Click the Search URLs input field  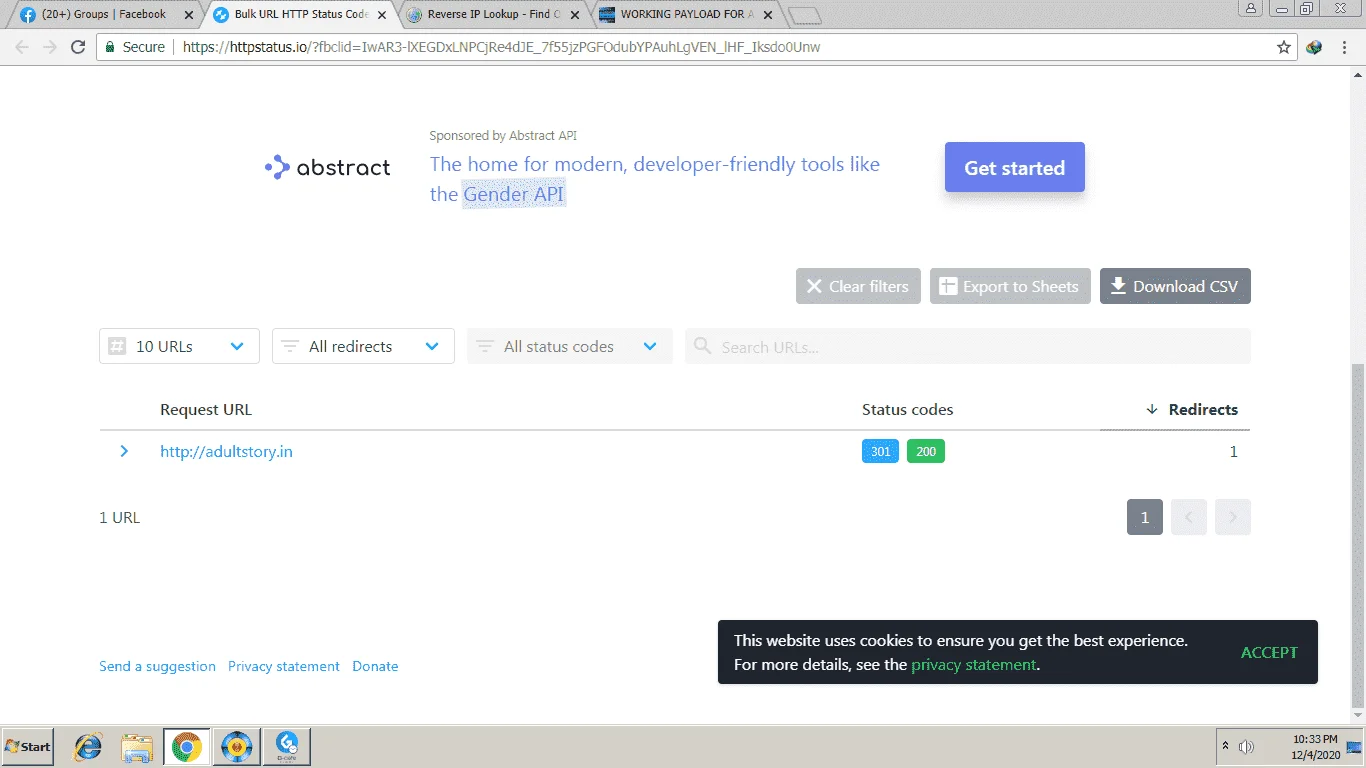968,346
